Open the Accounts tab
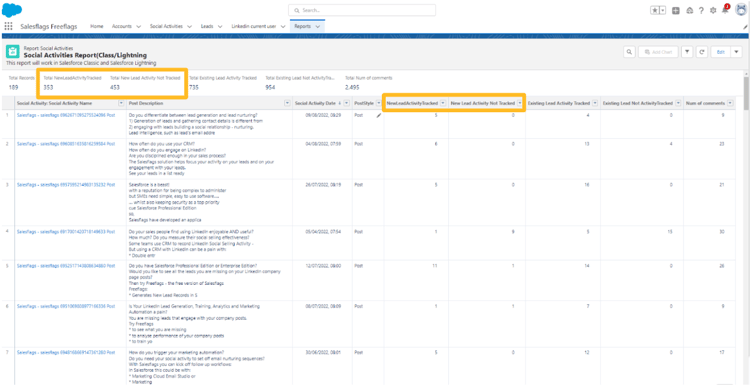 pos(121,27)
